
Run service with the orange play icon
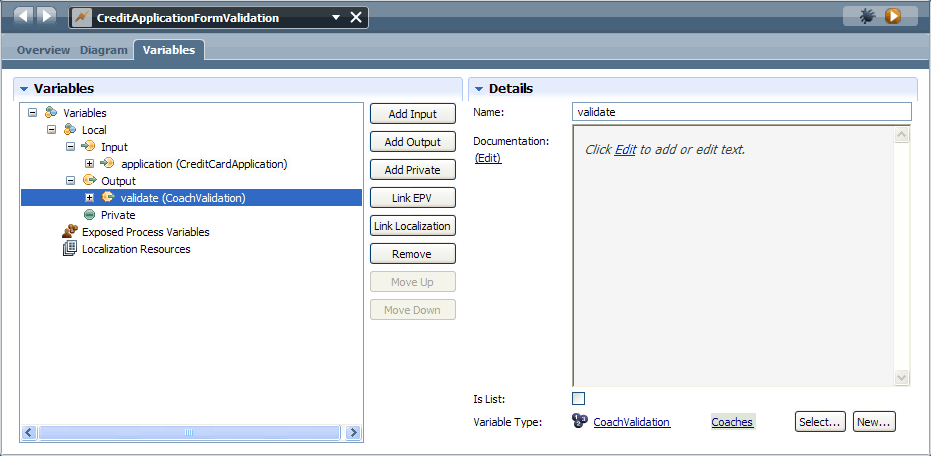(x=892, y=17)
